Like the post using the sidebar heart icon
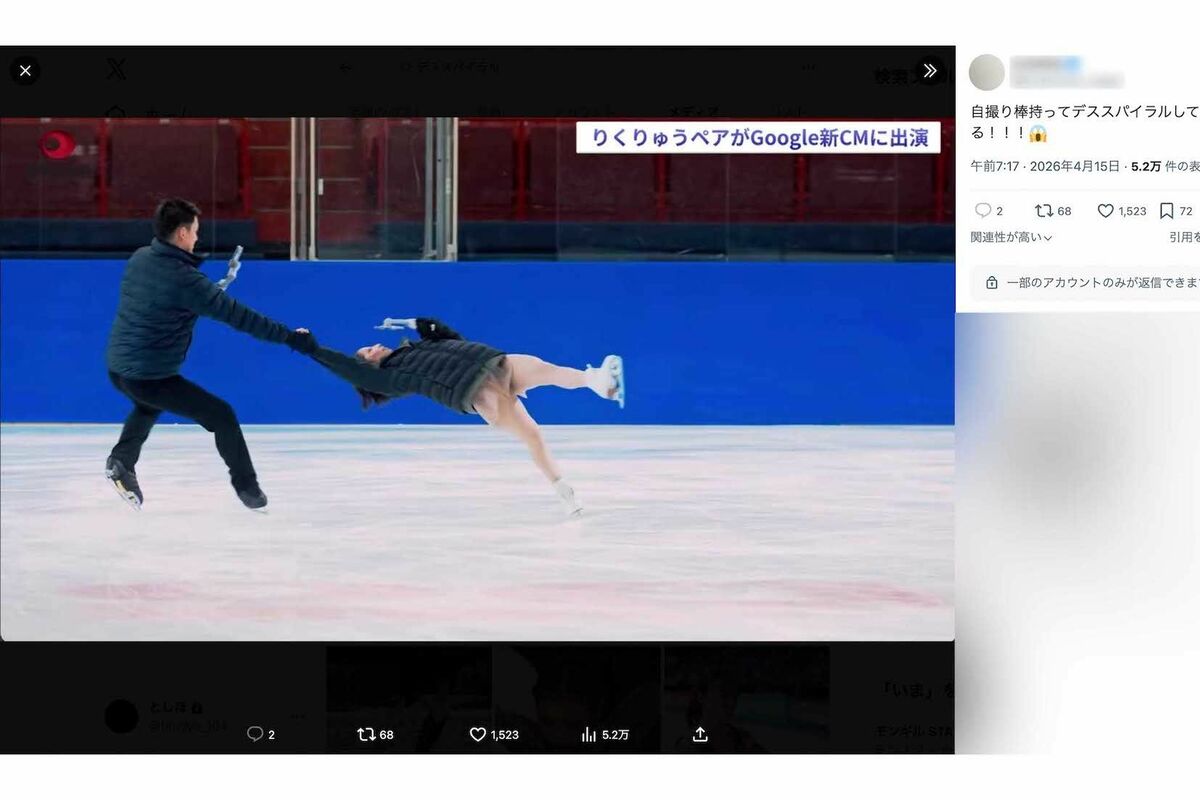The width and height of the screenshot is (1200, 800). 1106,211
